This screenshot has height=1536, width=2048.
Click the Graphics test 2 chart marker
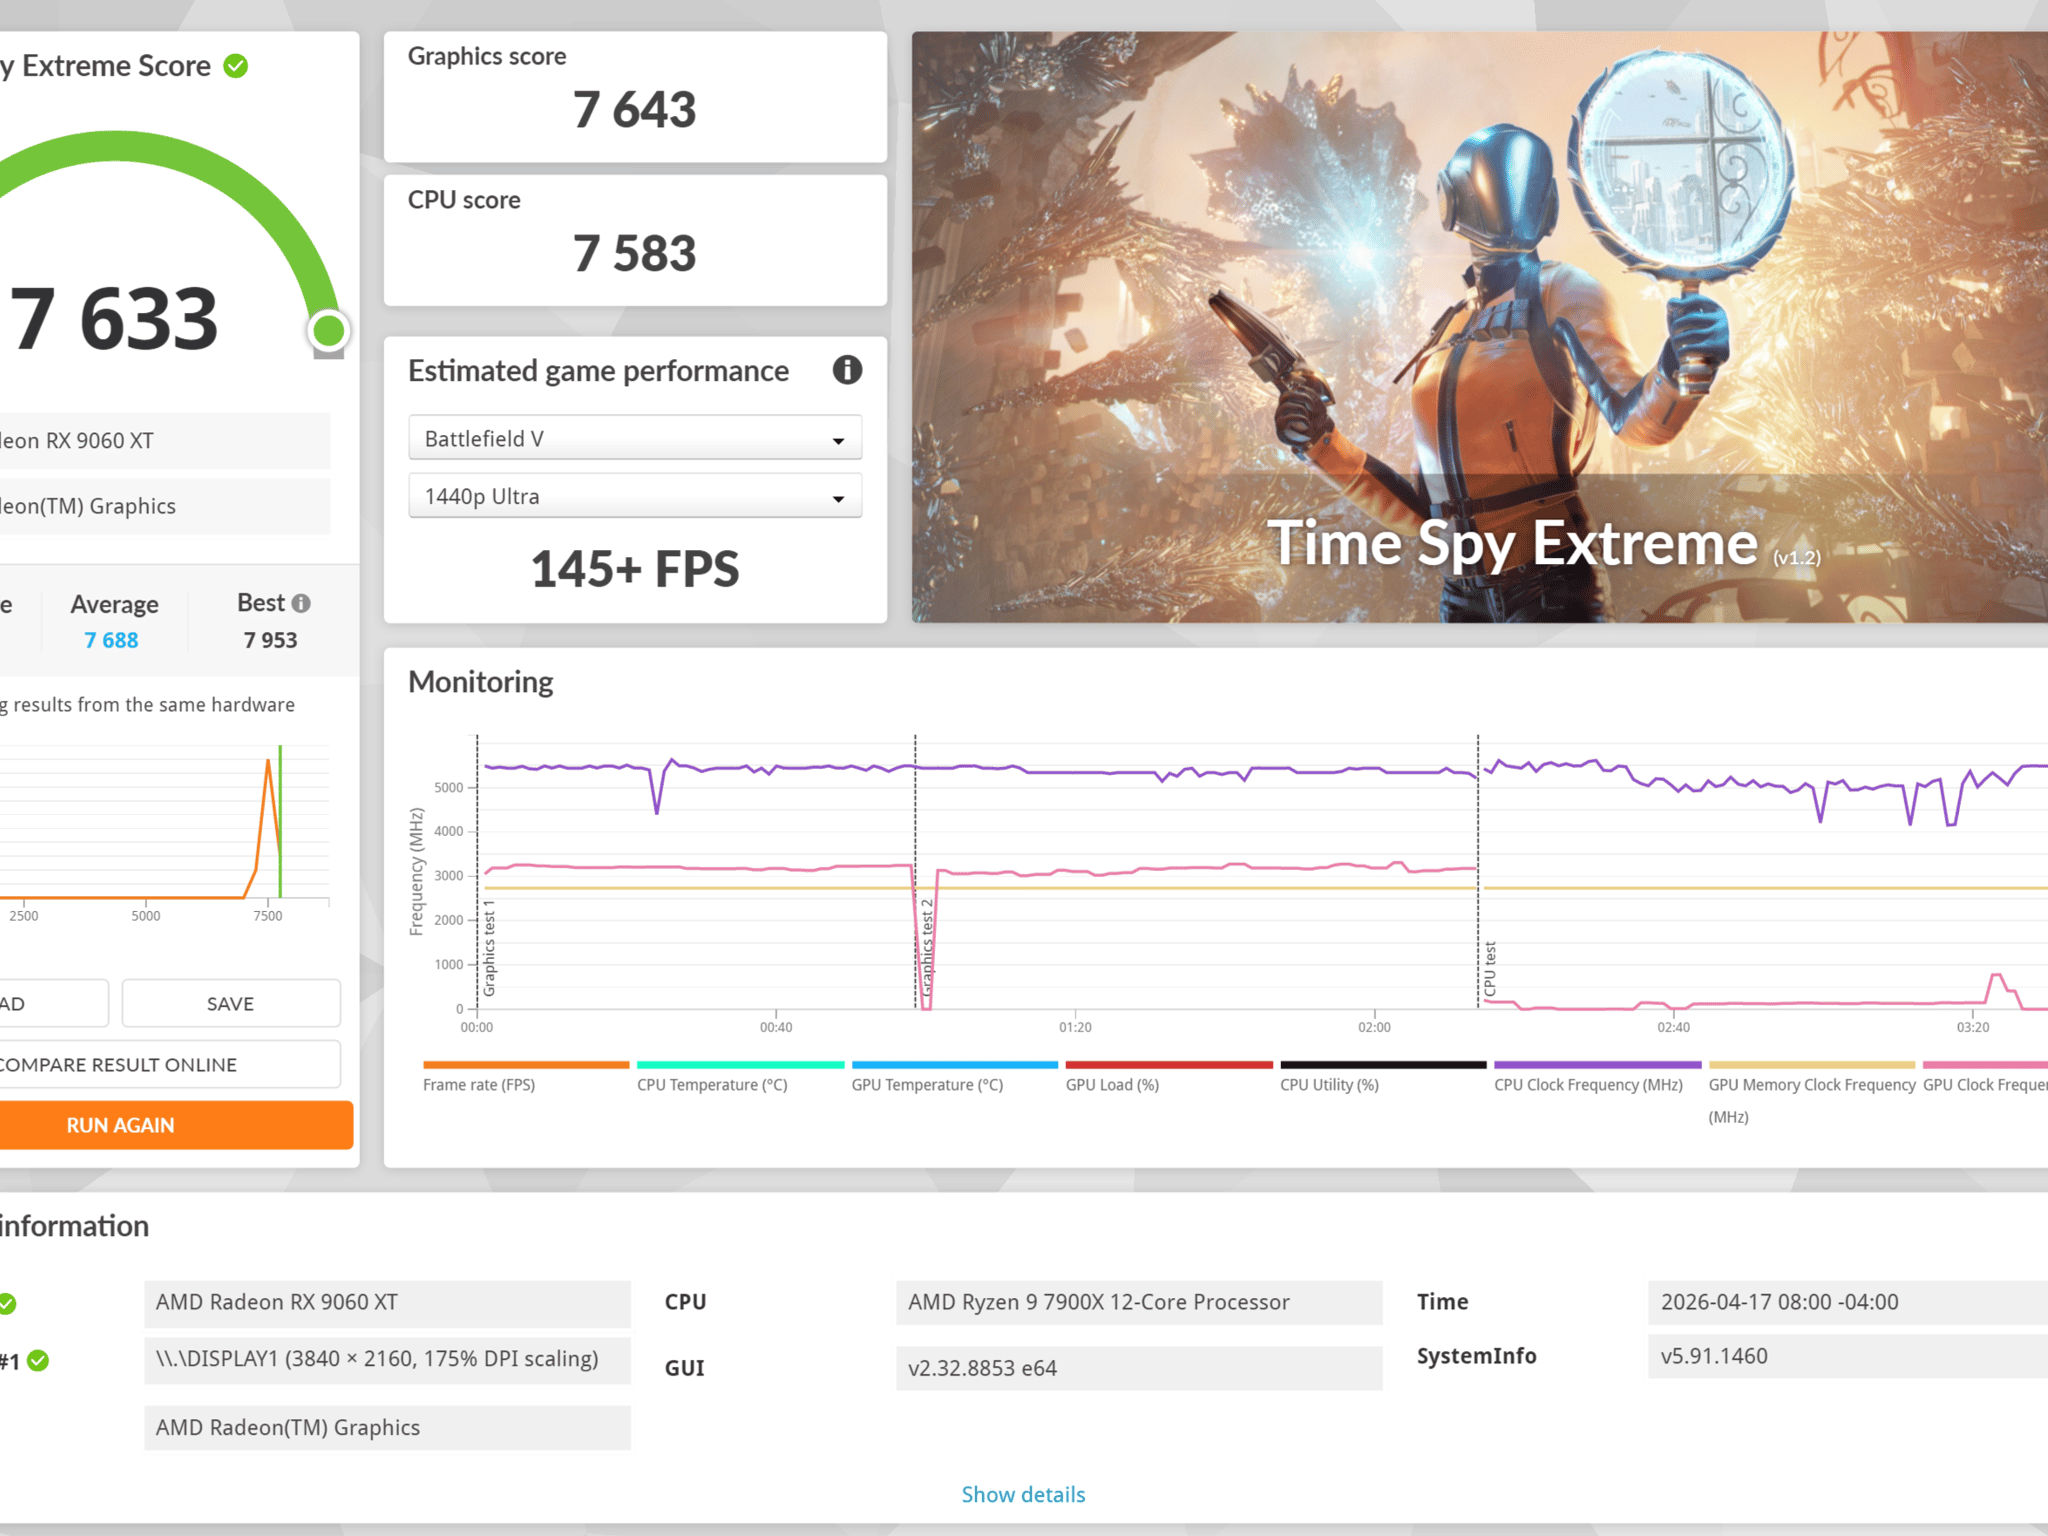pyautogui.click(x=927, y=950)
